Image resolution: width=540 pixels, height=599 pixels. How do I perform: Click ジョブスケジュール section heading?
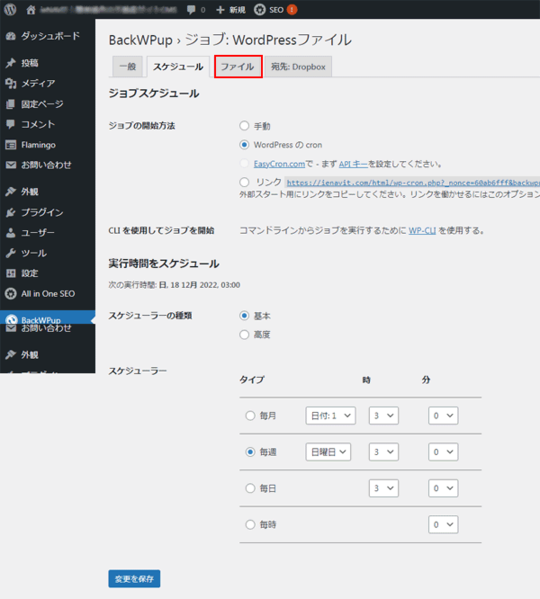pyautogui.click(x=154, y=94)
